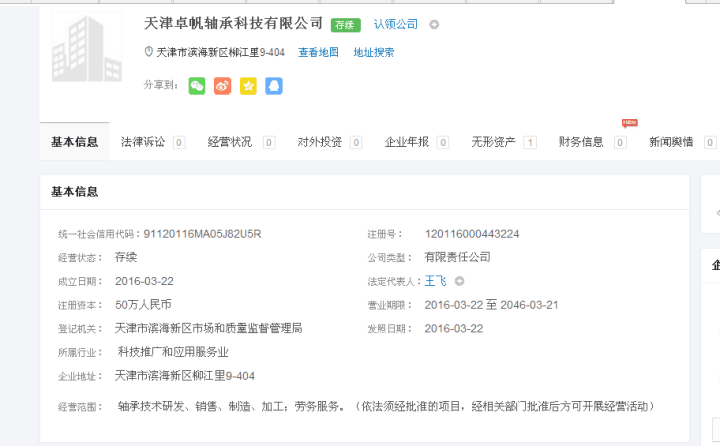Select the 基本信息 tab
720x446 pixels.
click(74, 142)
